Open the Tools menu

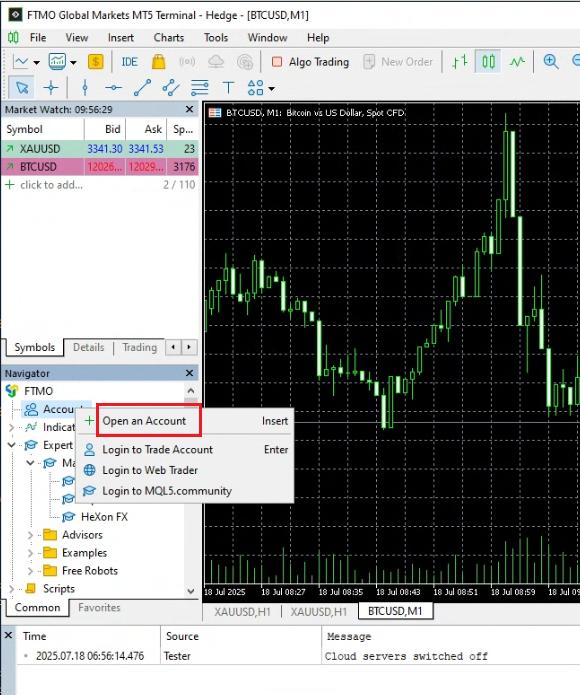pyautogui.click(x=216, y=38)
